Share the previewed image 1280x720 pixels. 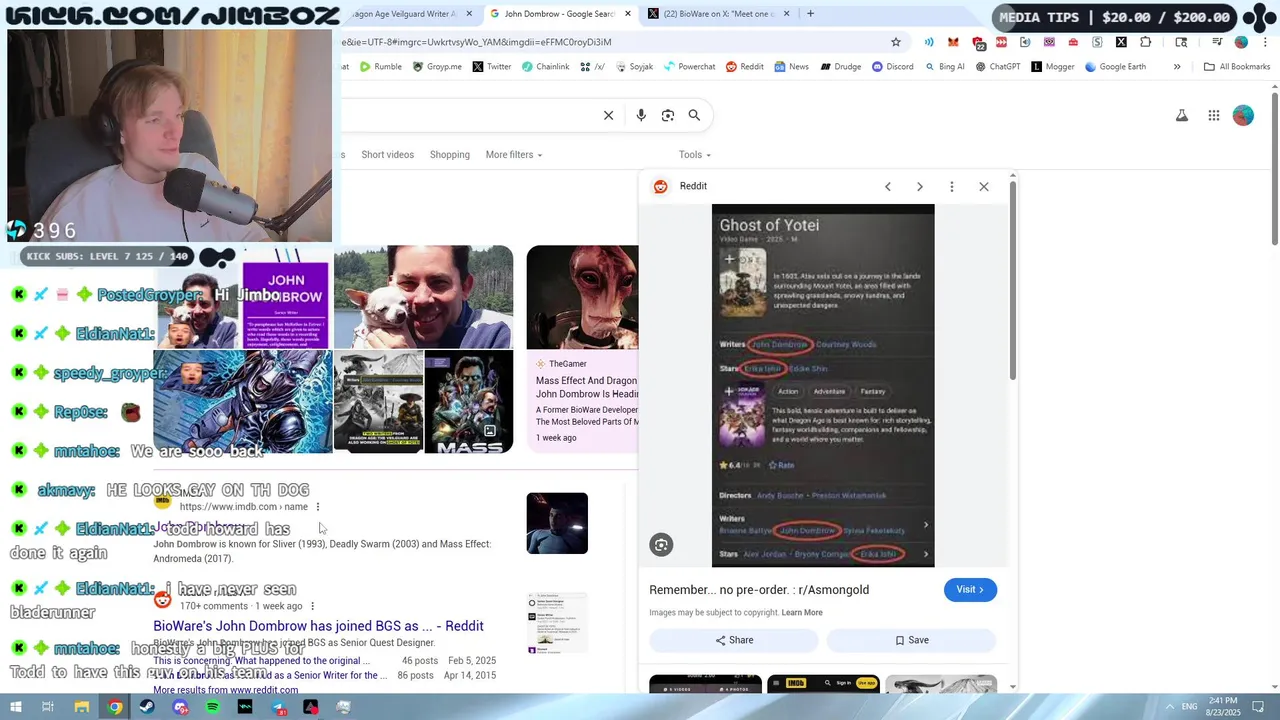(734, 640)
